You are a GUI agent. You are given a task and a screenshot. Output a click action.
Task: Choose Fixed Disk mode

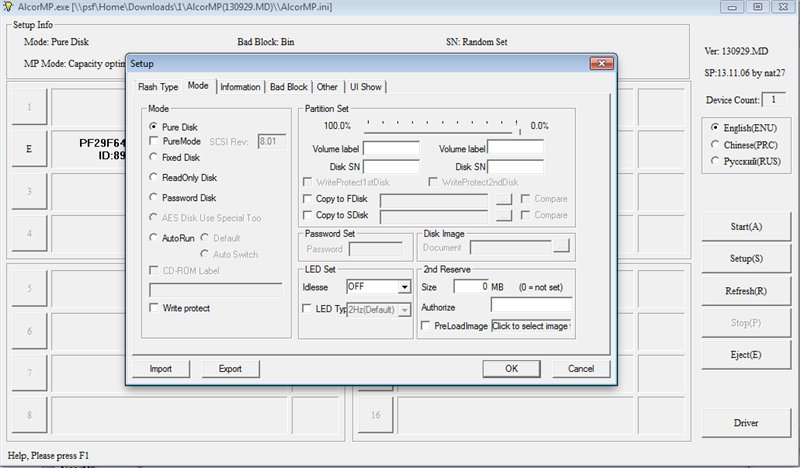153,157
